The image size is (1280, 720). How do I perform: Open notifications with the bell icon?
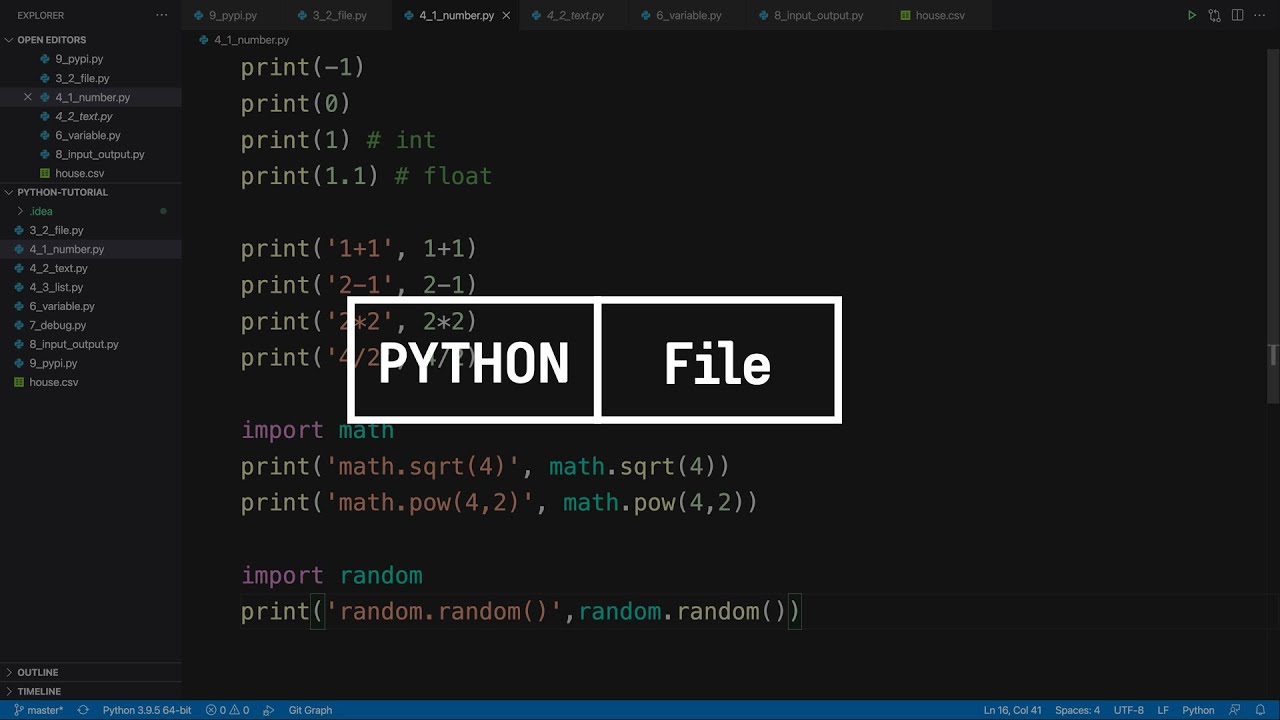[1260, 710]
